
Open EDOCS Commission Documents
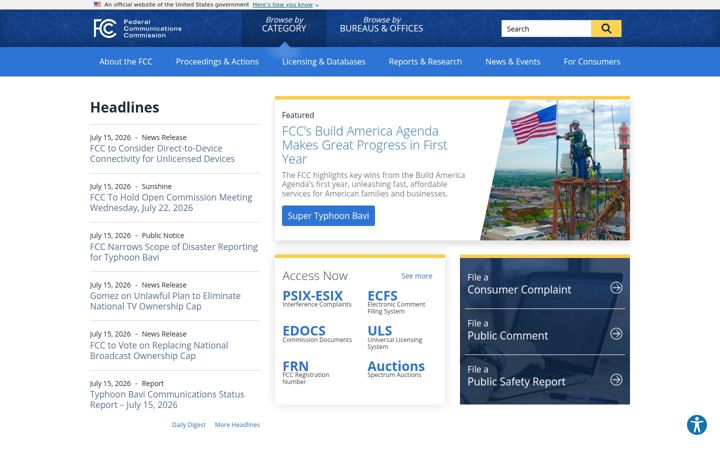tap(317, 334)
